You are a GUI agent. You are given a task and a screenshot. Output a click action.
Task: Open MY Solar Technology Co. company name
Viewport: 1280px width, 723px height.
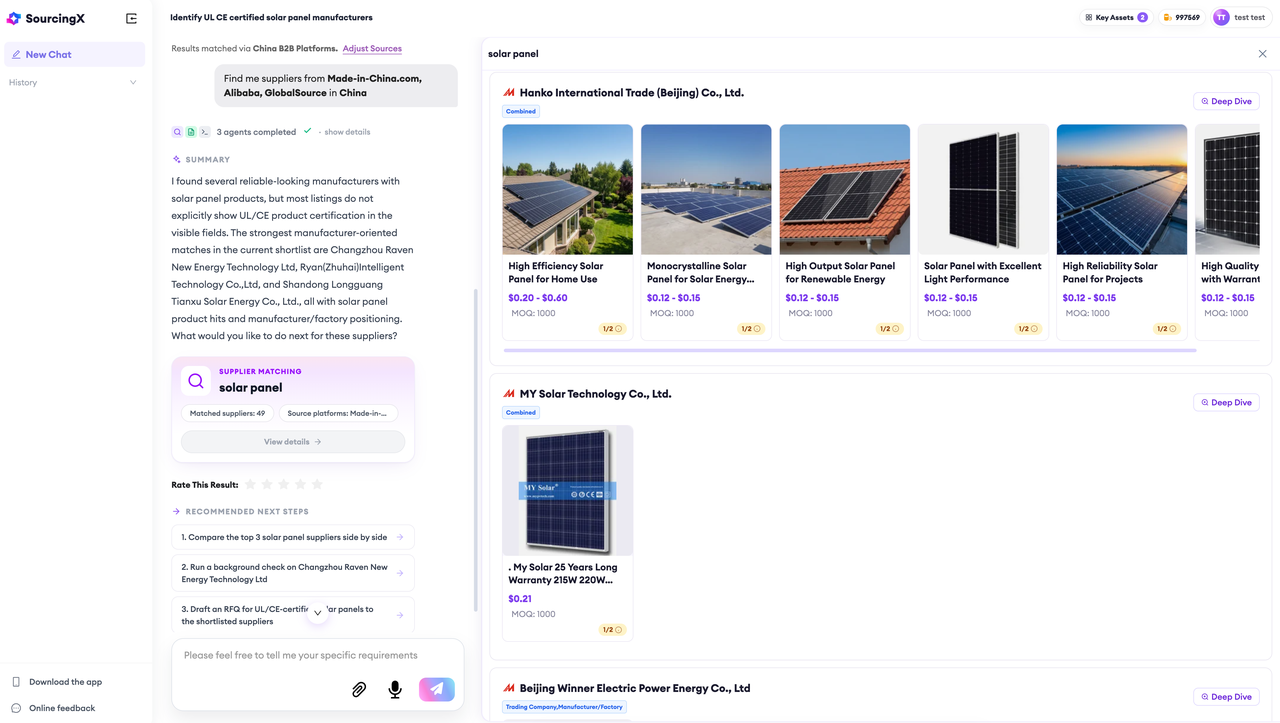[x=595, y=394]
